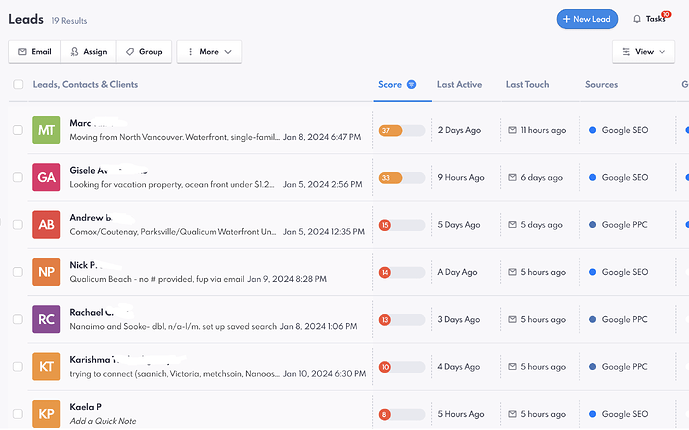Click the last-touch email icon in Karishma's row

(512, 367)
